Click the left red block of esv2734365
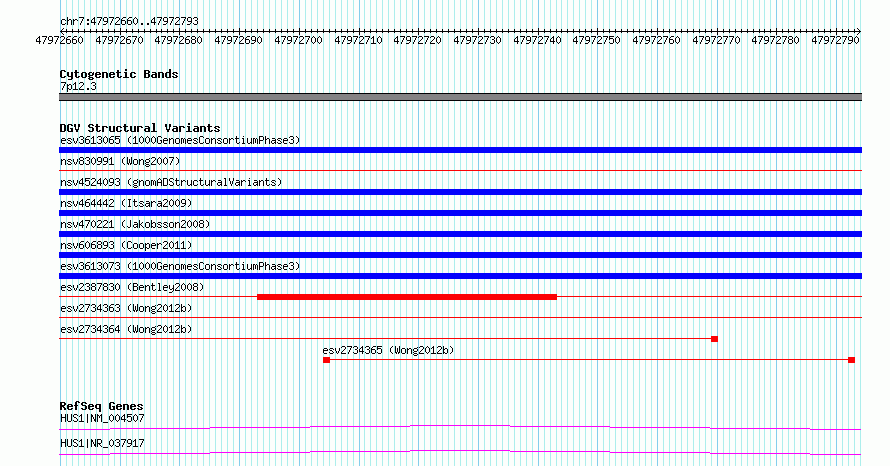The image size is (890, 466). [326, 360]
